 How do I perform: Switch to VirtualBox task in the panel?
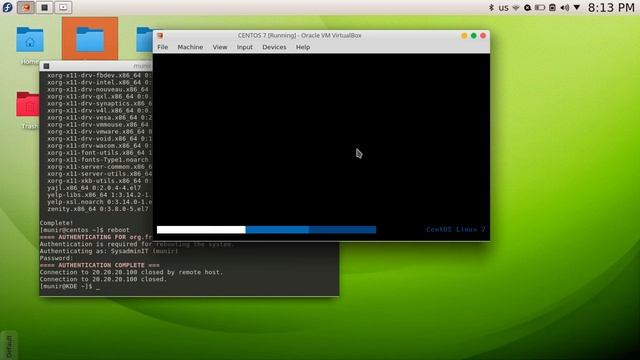point(26,7)
